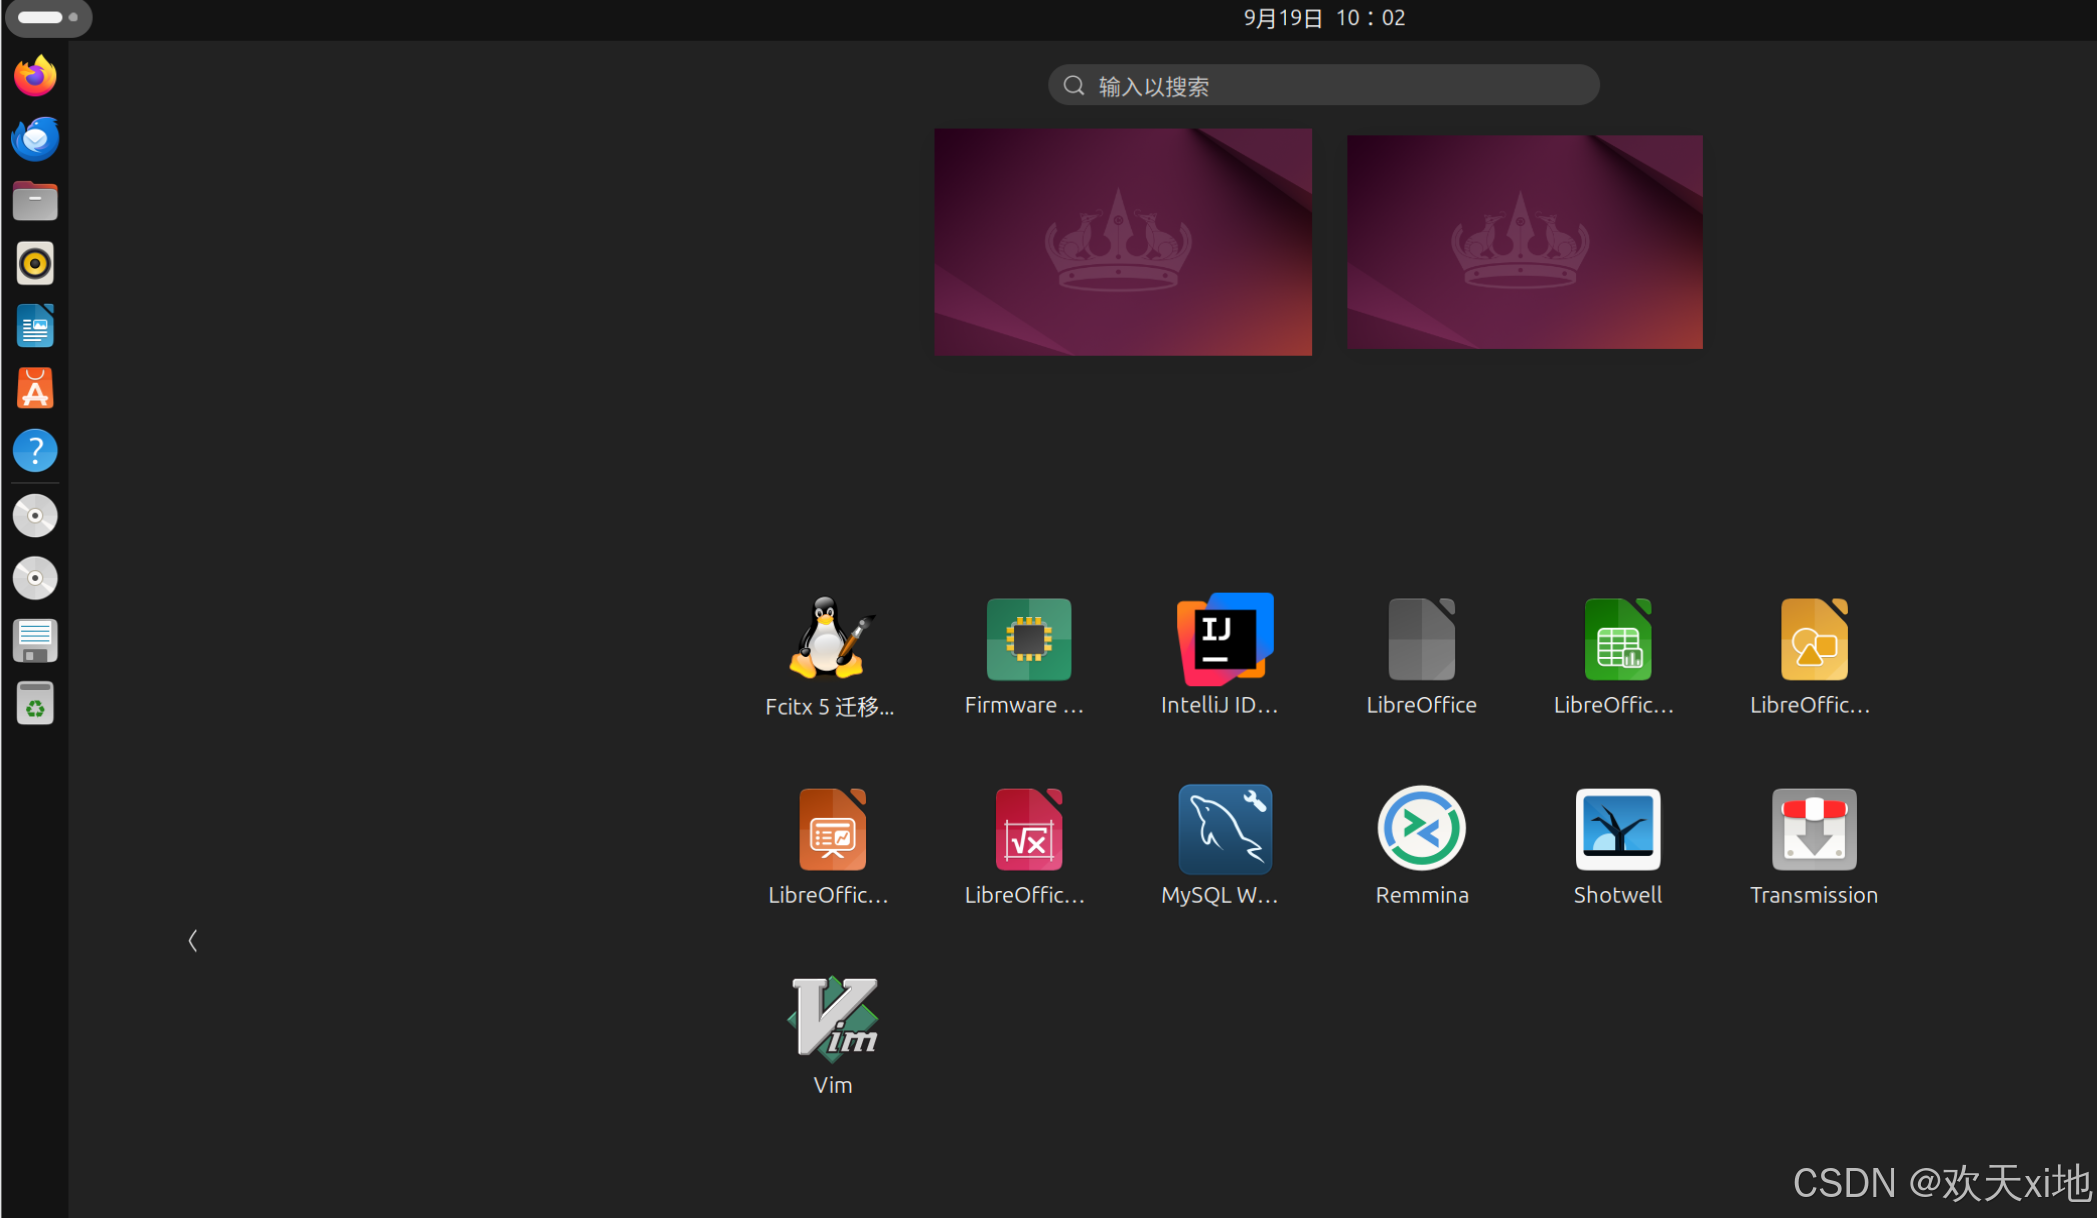Open Thunderbird mail from the dock
The width and height of the screenshot is (2097, 1218).
(x=35, y=138)
